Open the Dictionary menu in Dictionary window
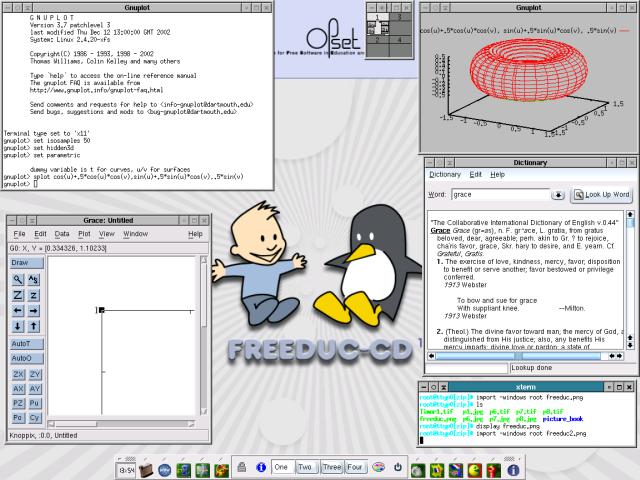The width and height of the screenshot is (640, 480). click(445, 175)
